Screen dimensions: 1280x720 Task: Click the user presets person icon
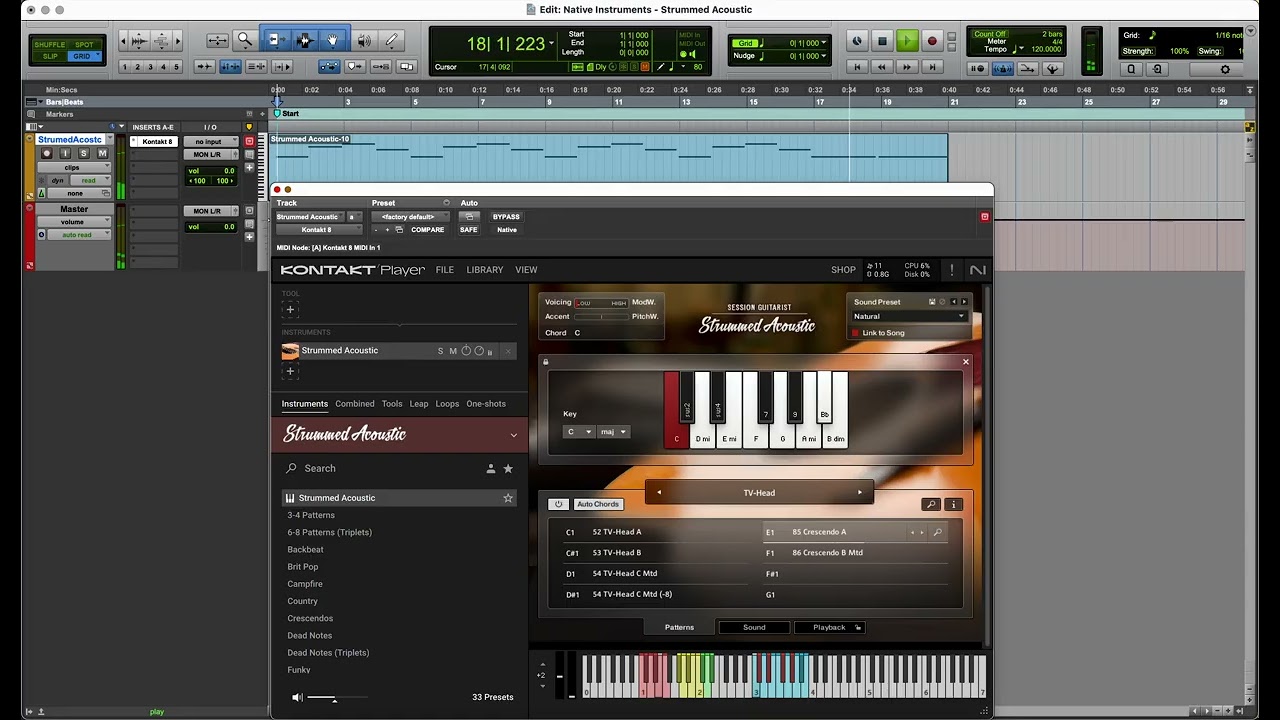490,468
